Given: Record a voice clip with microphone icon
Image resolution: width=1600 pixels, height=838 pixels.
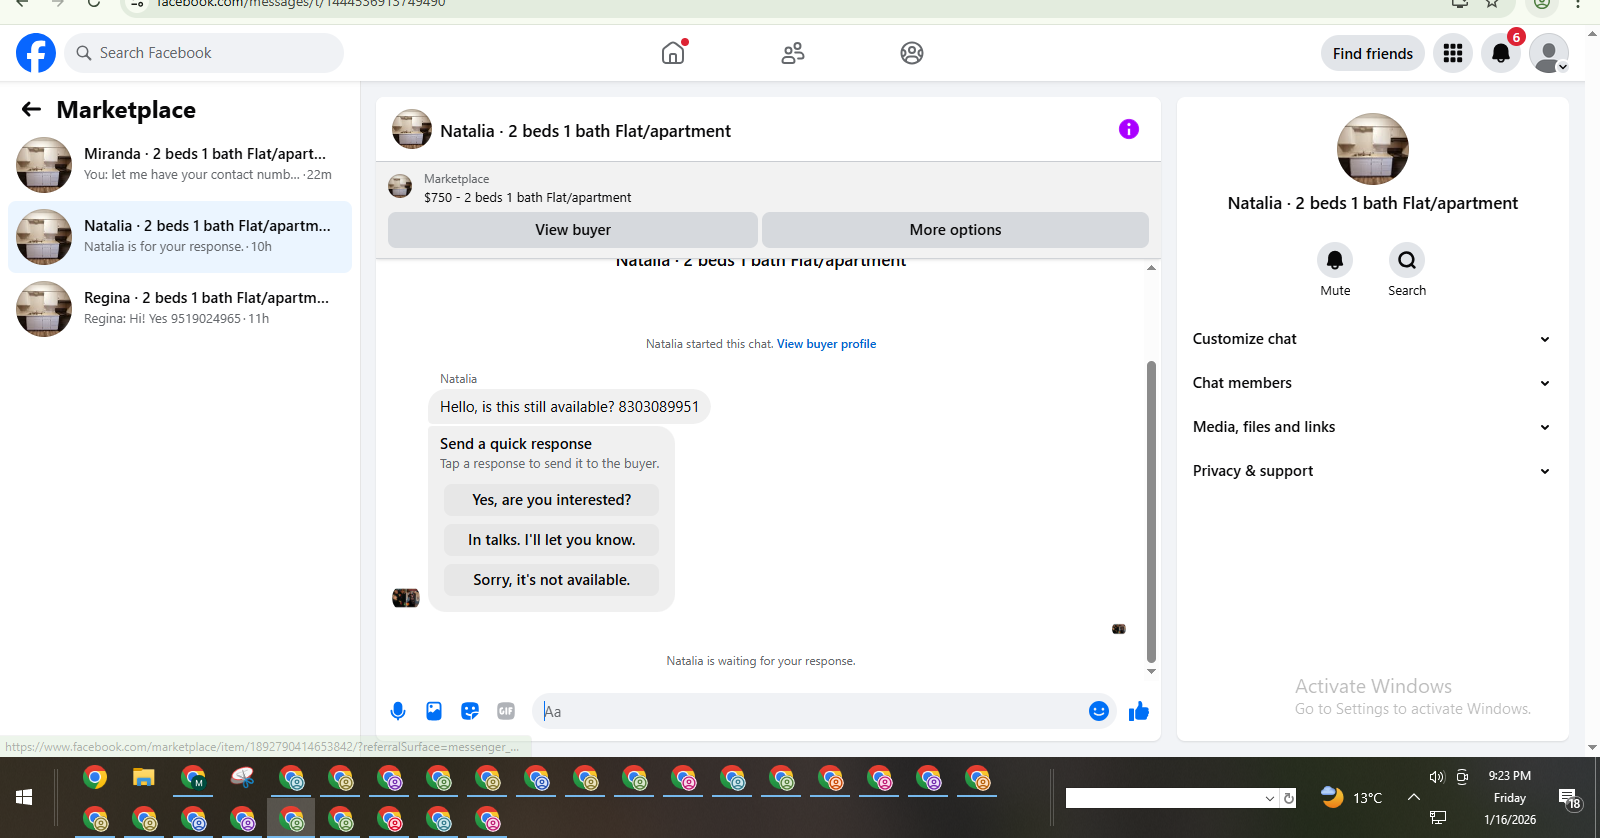Looking at the screenshot, I should coord(398,711).
